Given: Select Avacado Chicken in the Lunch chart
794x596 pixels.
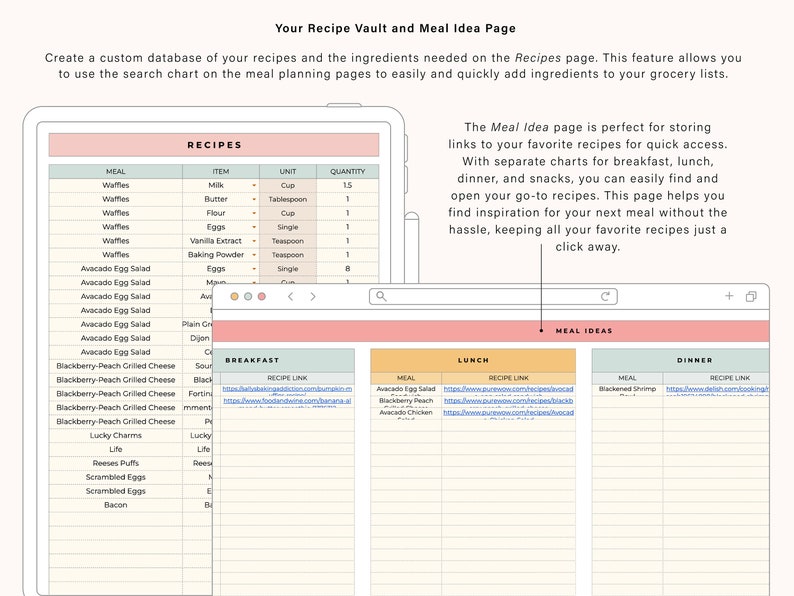Looking at the screenshot, I should click(x=406, y=413).
